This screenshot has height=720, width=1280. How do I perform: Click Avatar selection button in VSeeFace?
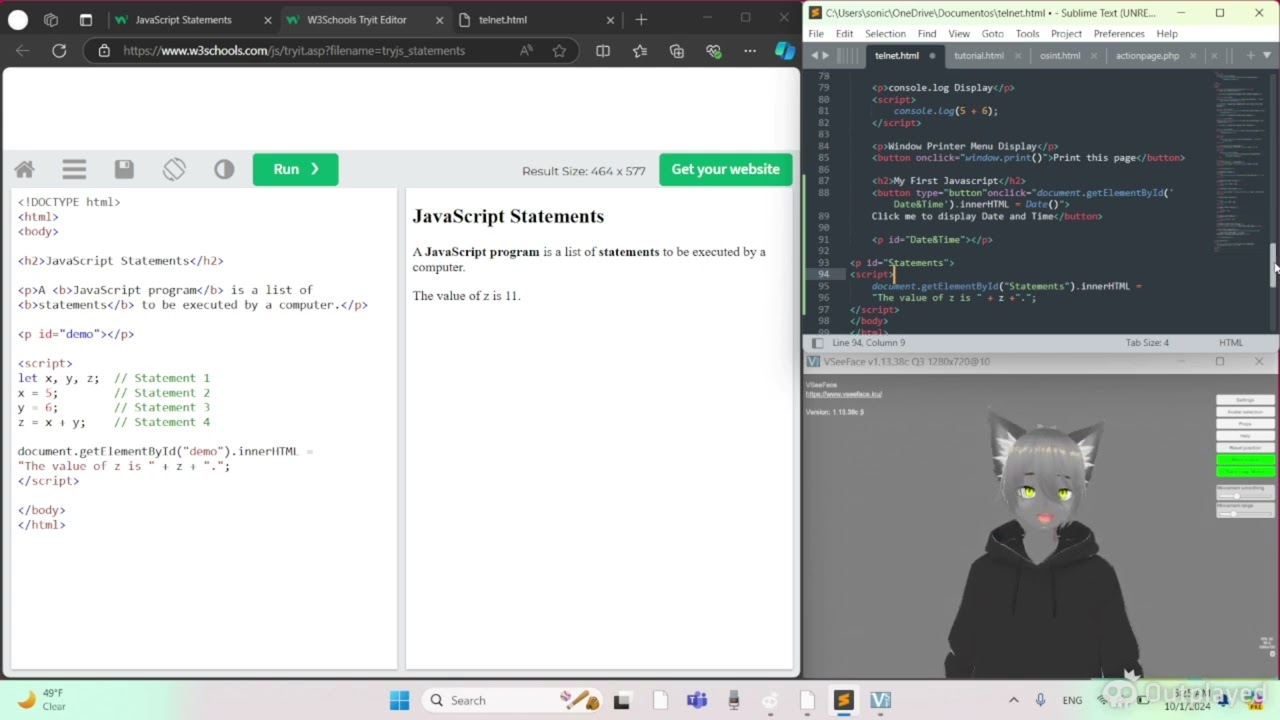[1245, 412]
